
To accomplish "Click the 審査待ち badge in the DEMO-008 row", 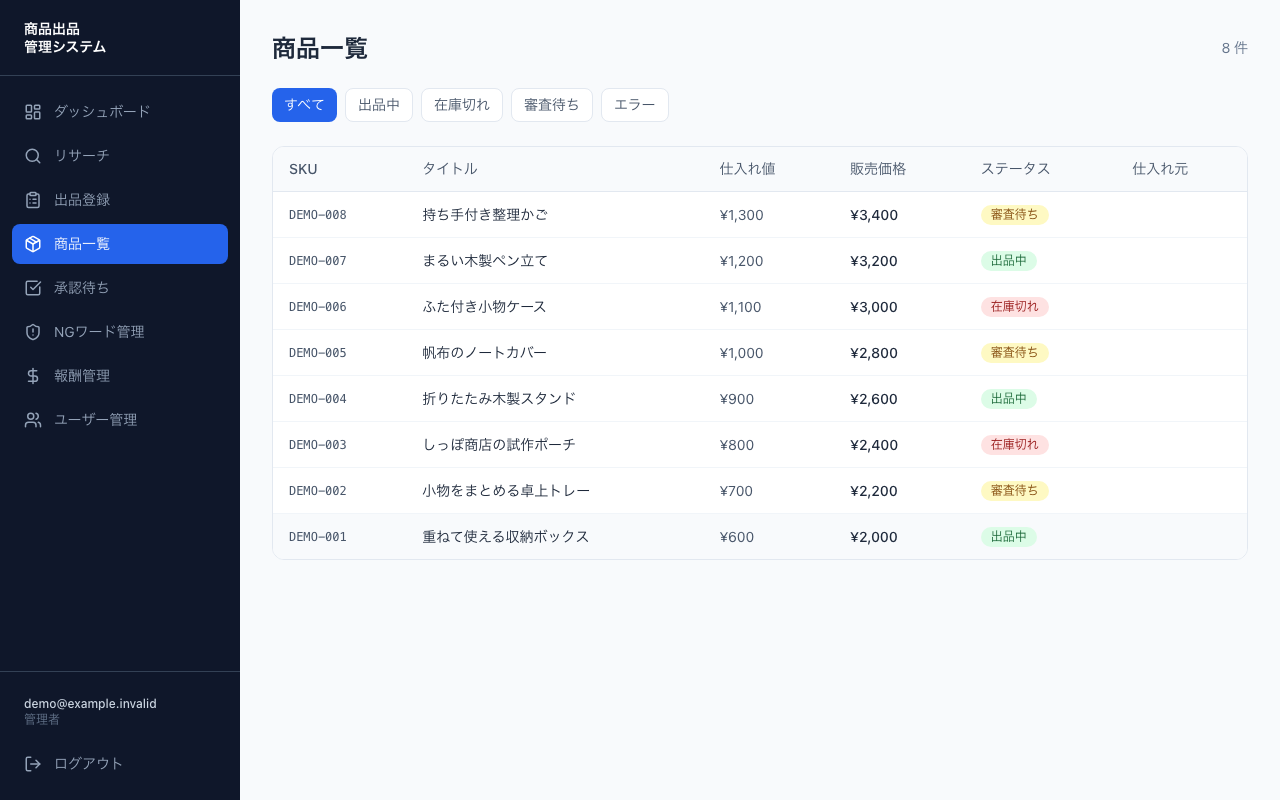I will (x=1015, y=215).
